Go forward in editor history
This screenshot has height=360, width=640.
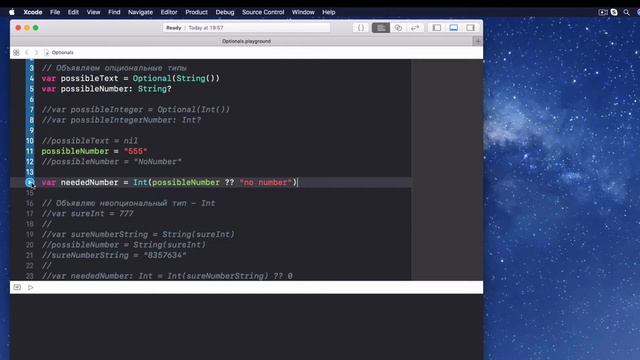pos(36,53)
